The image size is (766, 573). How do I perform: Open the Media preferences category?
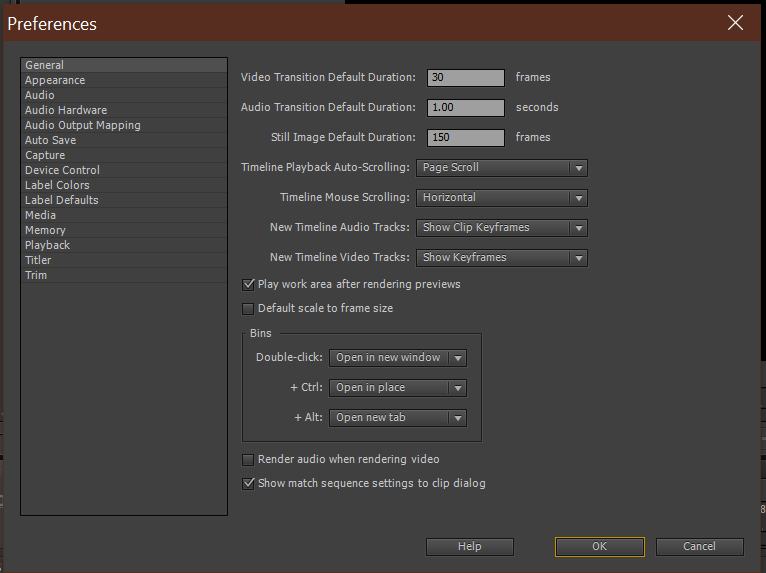pyautogui.click(x=124, y=215)
